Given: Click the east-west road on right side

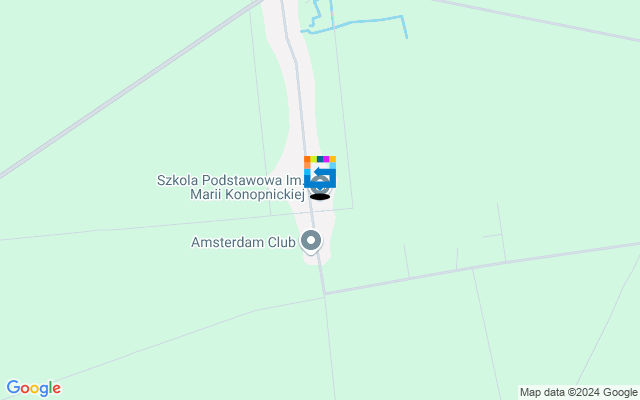Looking at the screenshot, I should [482, 268].
